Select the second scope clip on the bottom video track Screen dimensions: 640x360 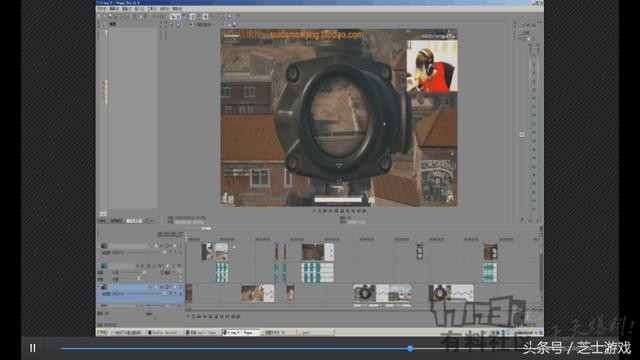(451, 294)
